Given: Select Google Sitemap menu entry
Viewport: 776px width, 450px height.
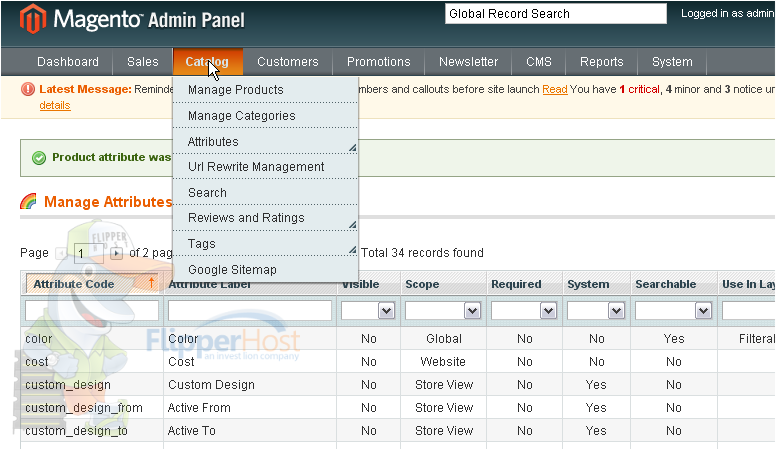Looking at the screenshot, I should pyautogui.click(x=265, y=270).
